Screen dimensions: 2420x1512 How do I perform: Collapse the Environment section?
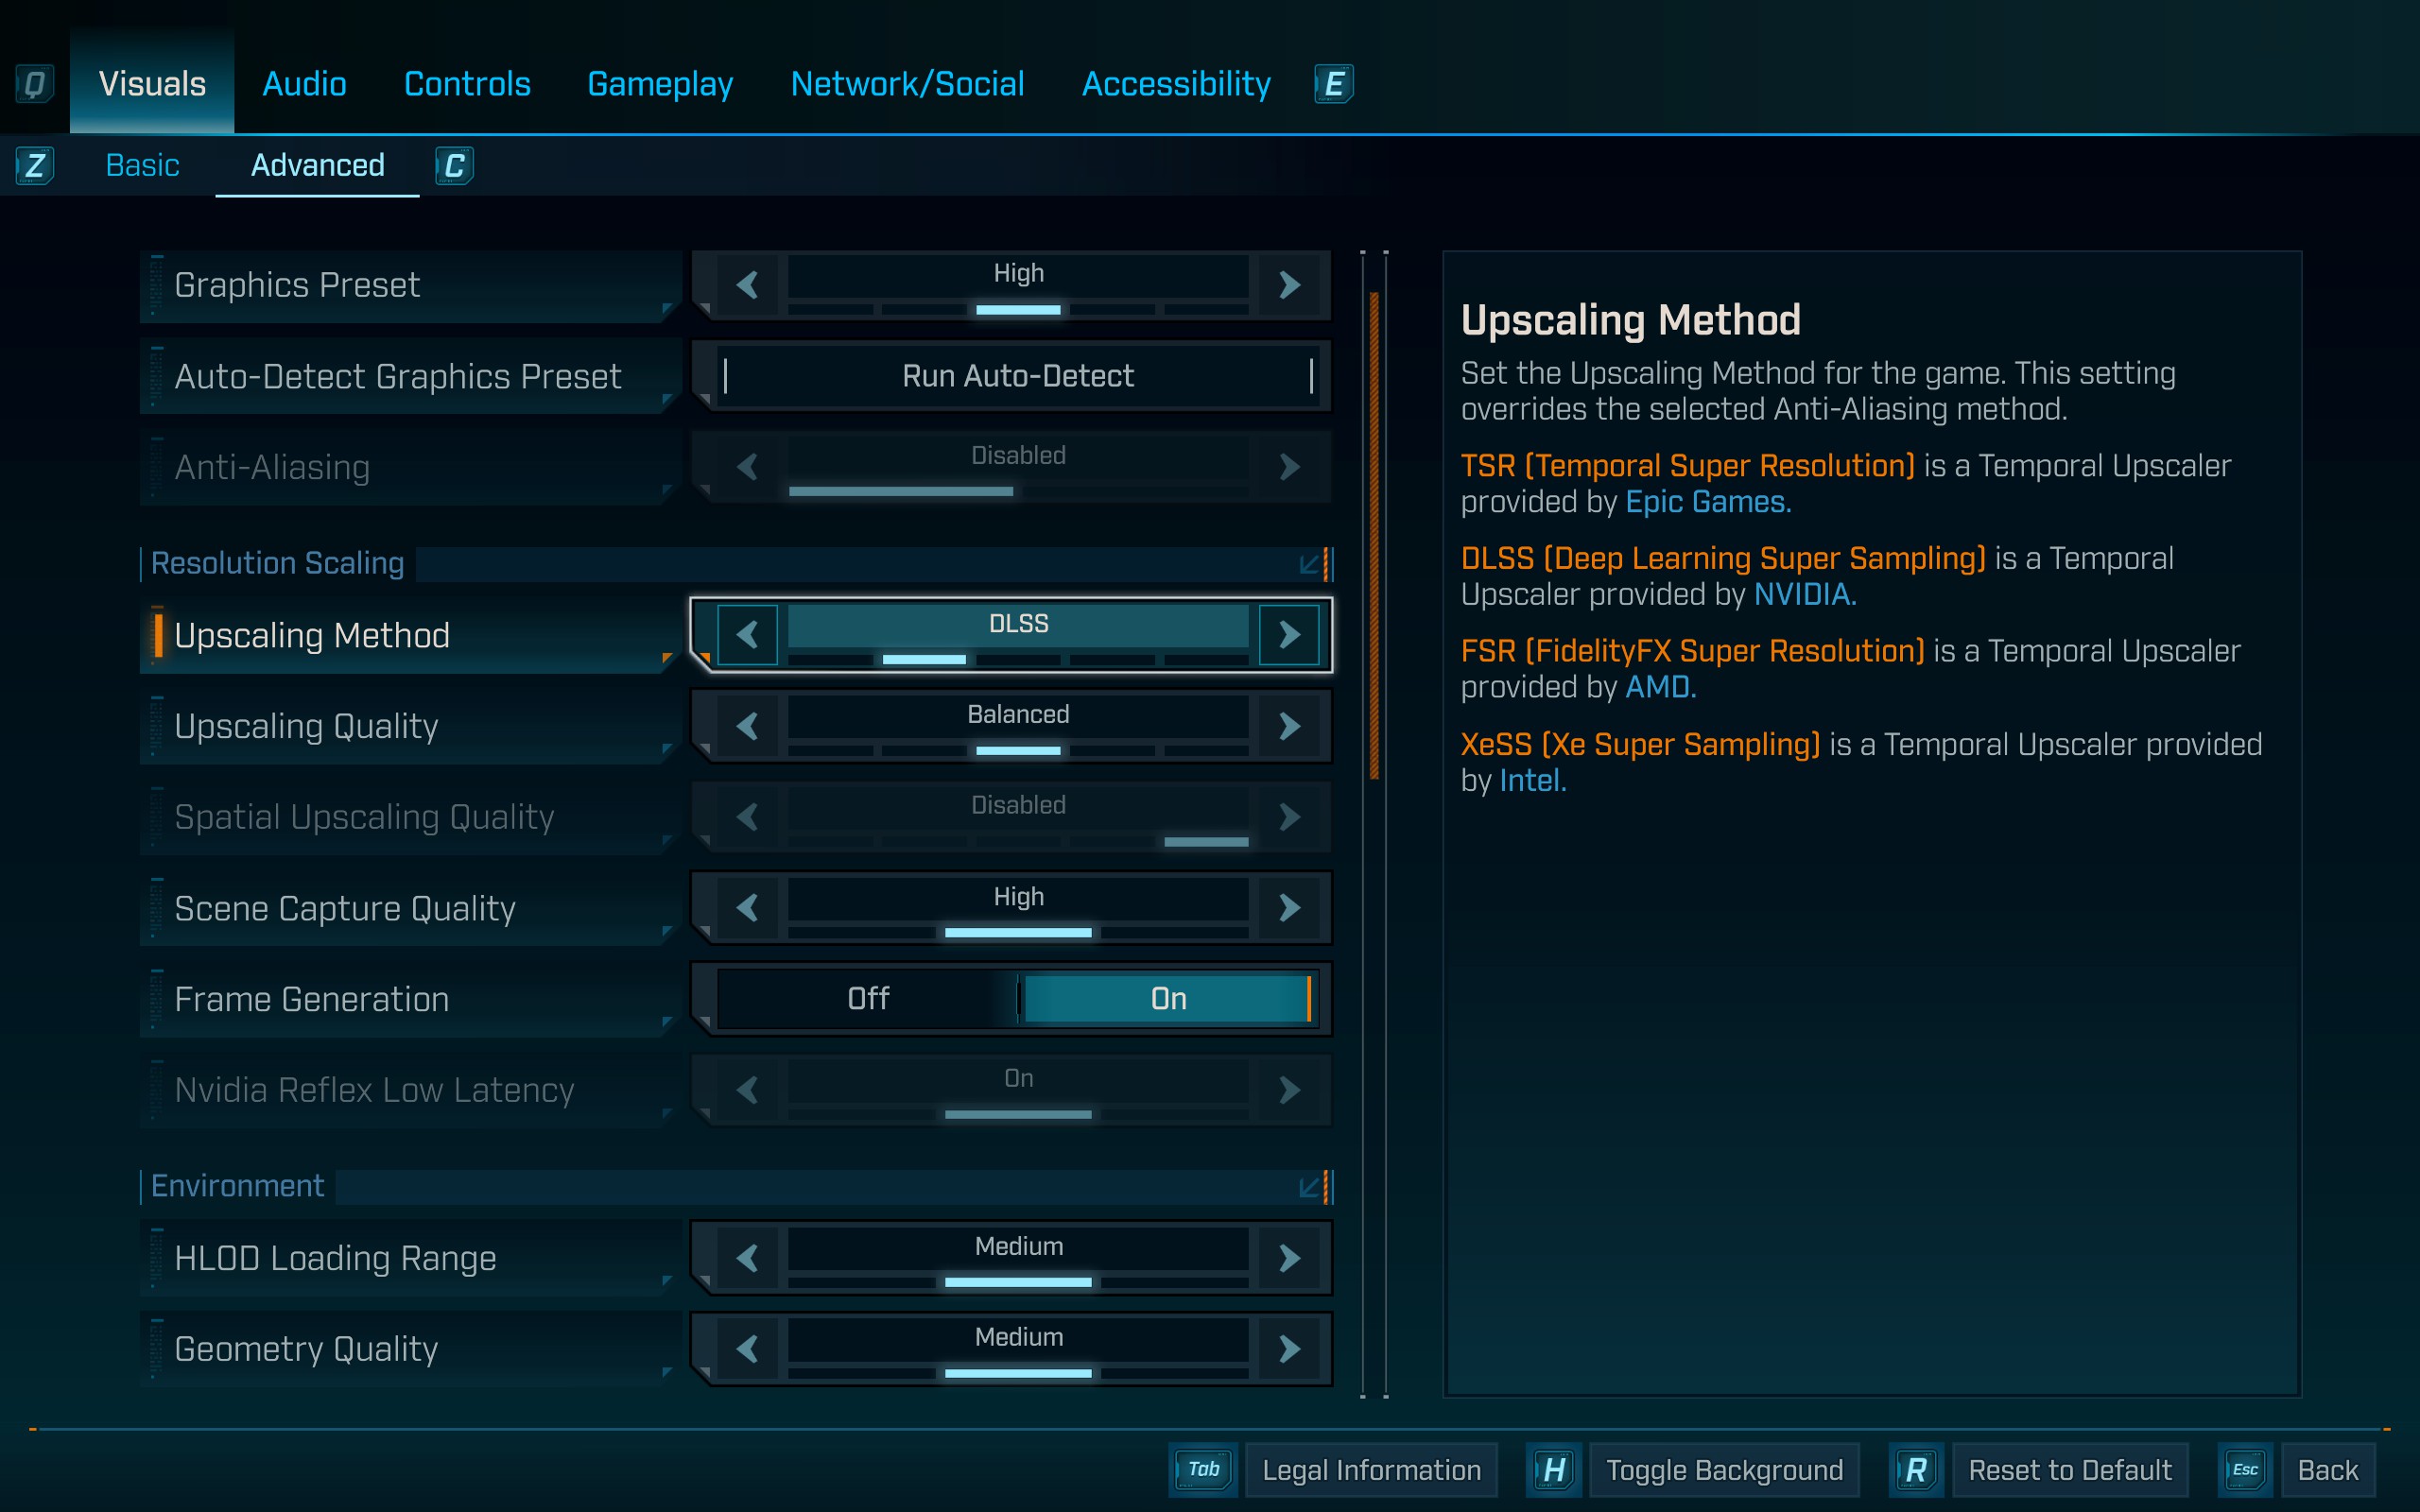[1310, 1186]
